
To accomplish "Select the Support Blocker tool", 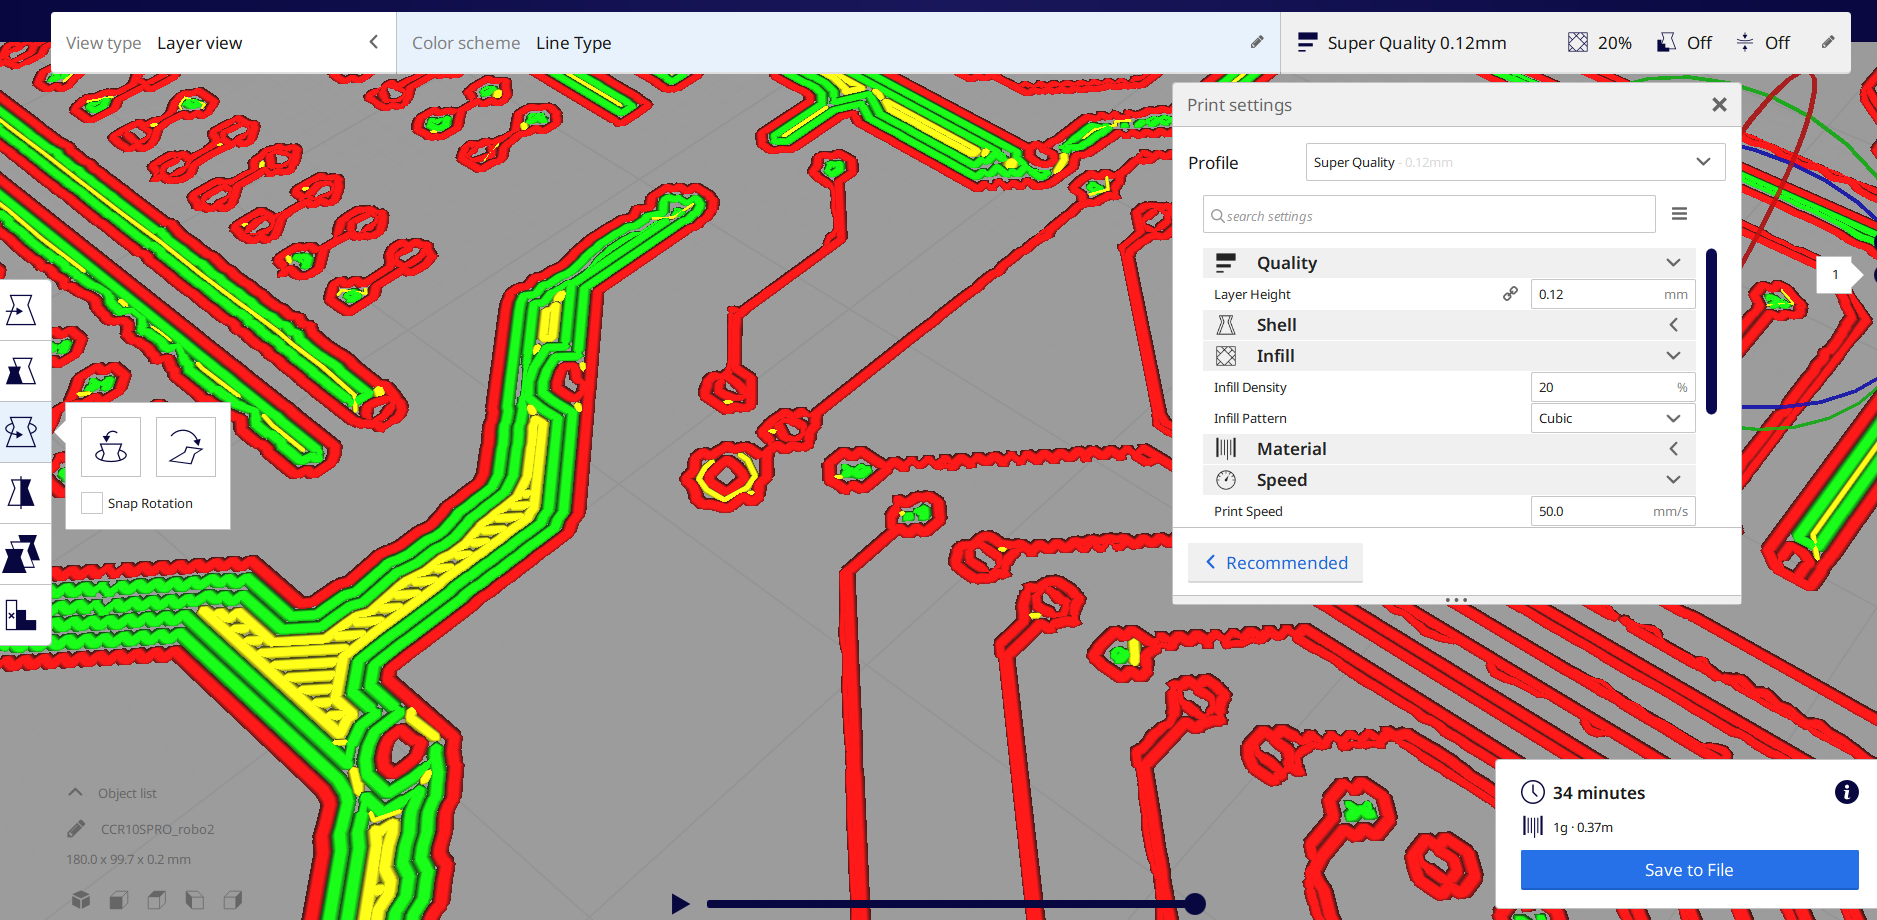I will click(21, 615).
